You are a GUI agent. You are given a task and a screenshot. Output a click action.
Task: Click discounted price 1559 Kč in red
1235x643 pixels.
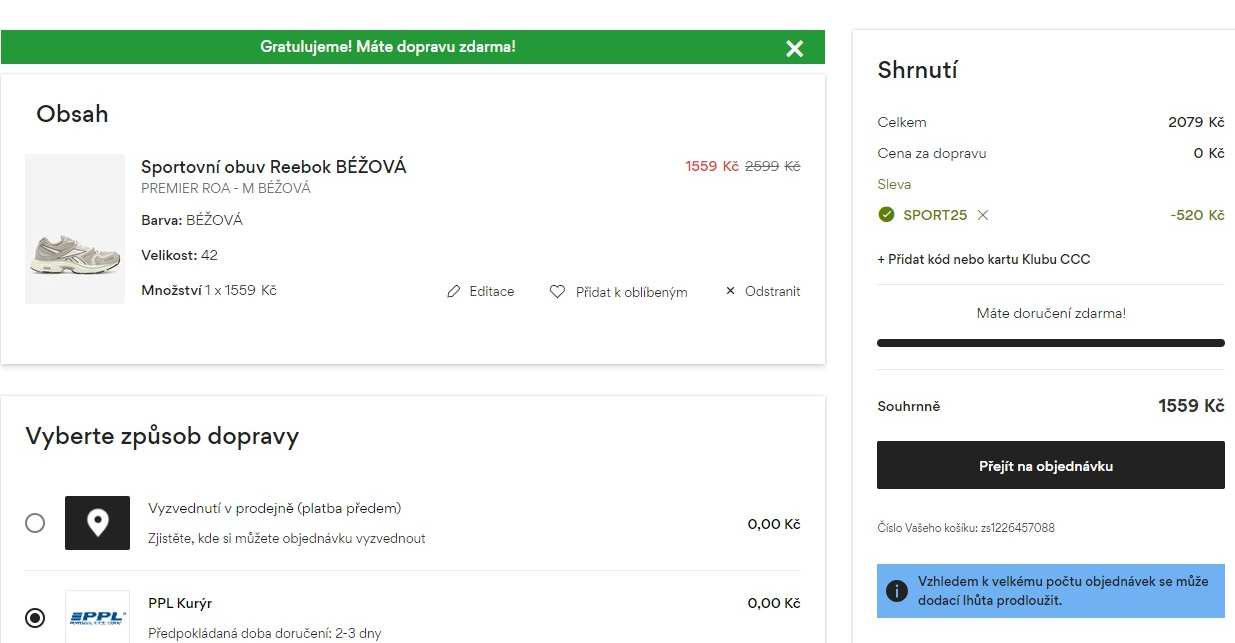point(712,166)
